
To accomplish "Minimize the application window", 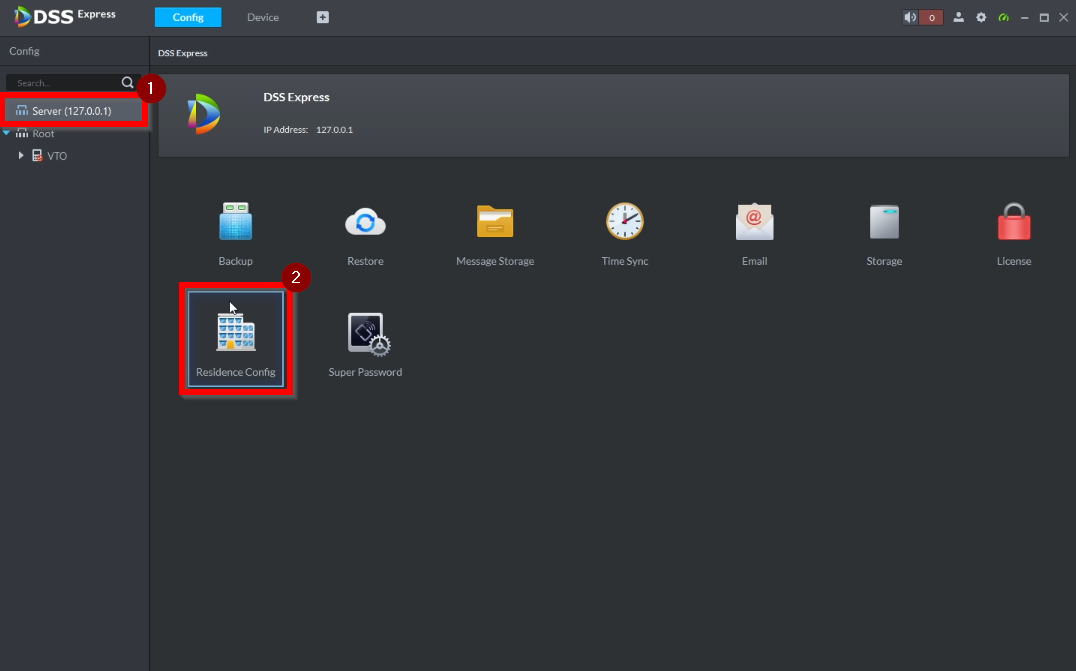I will [x=1025, y=18].
